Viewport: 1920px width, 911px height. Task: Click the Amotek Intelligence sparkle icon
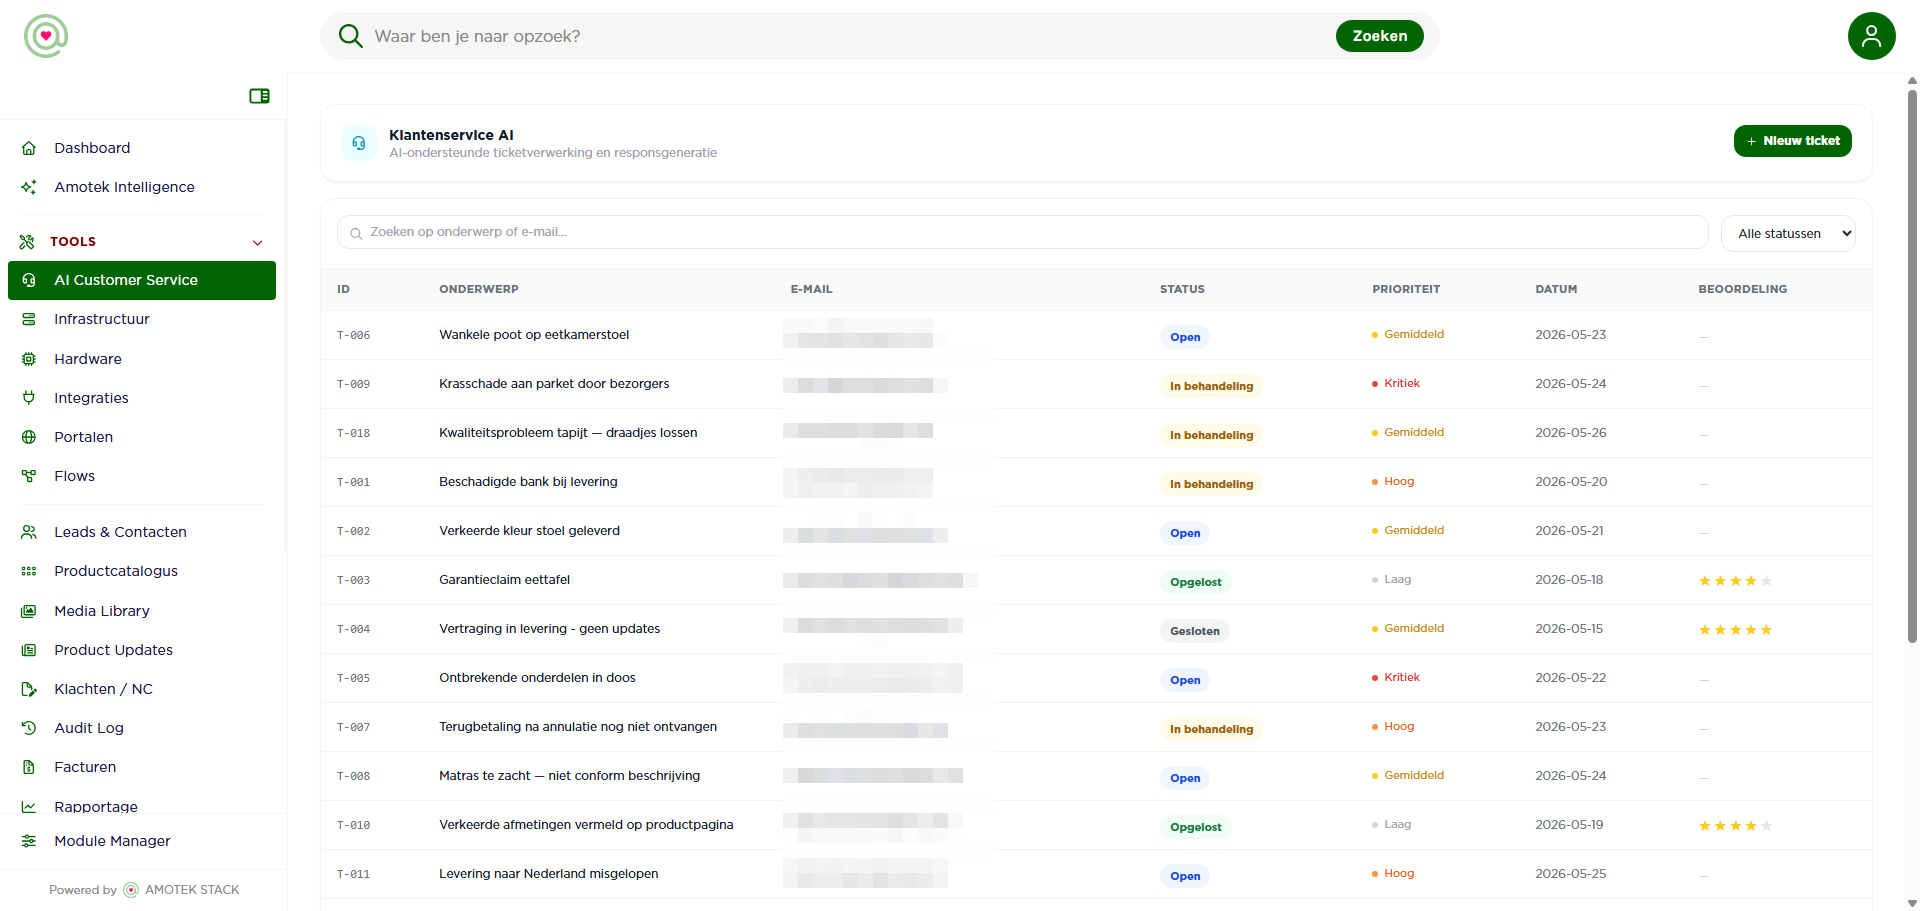pyautogui.click(x=29, y=187)
